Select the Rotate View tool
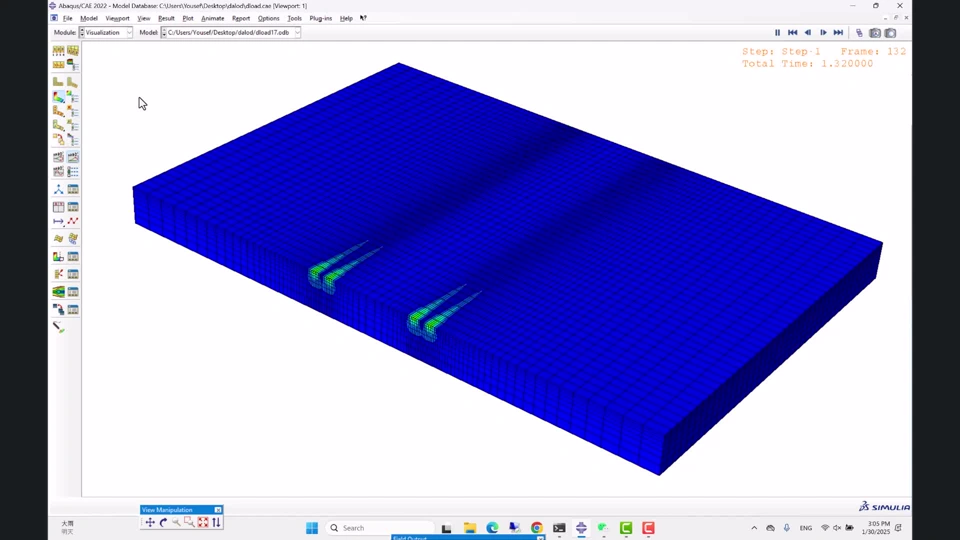960x540 pixels. click(163, 522)
